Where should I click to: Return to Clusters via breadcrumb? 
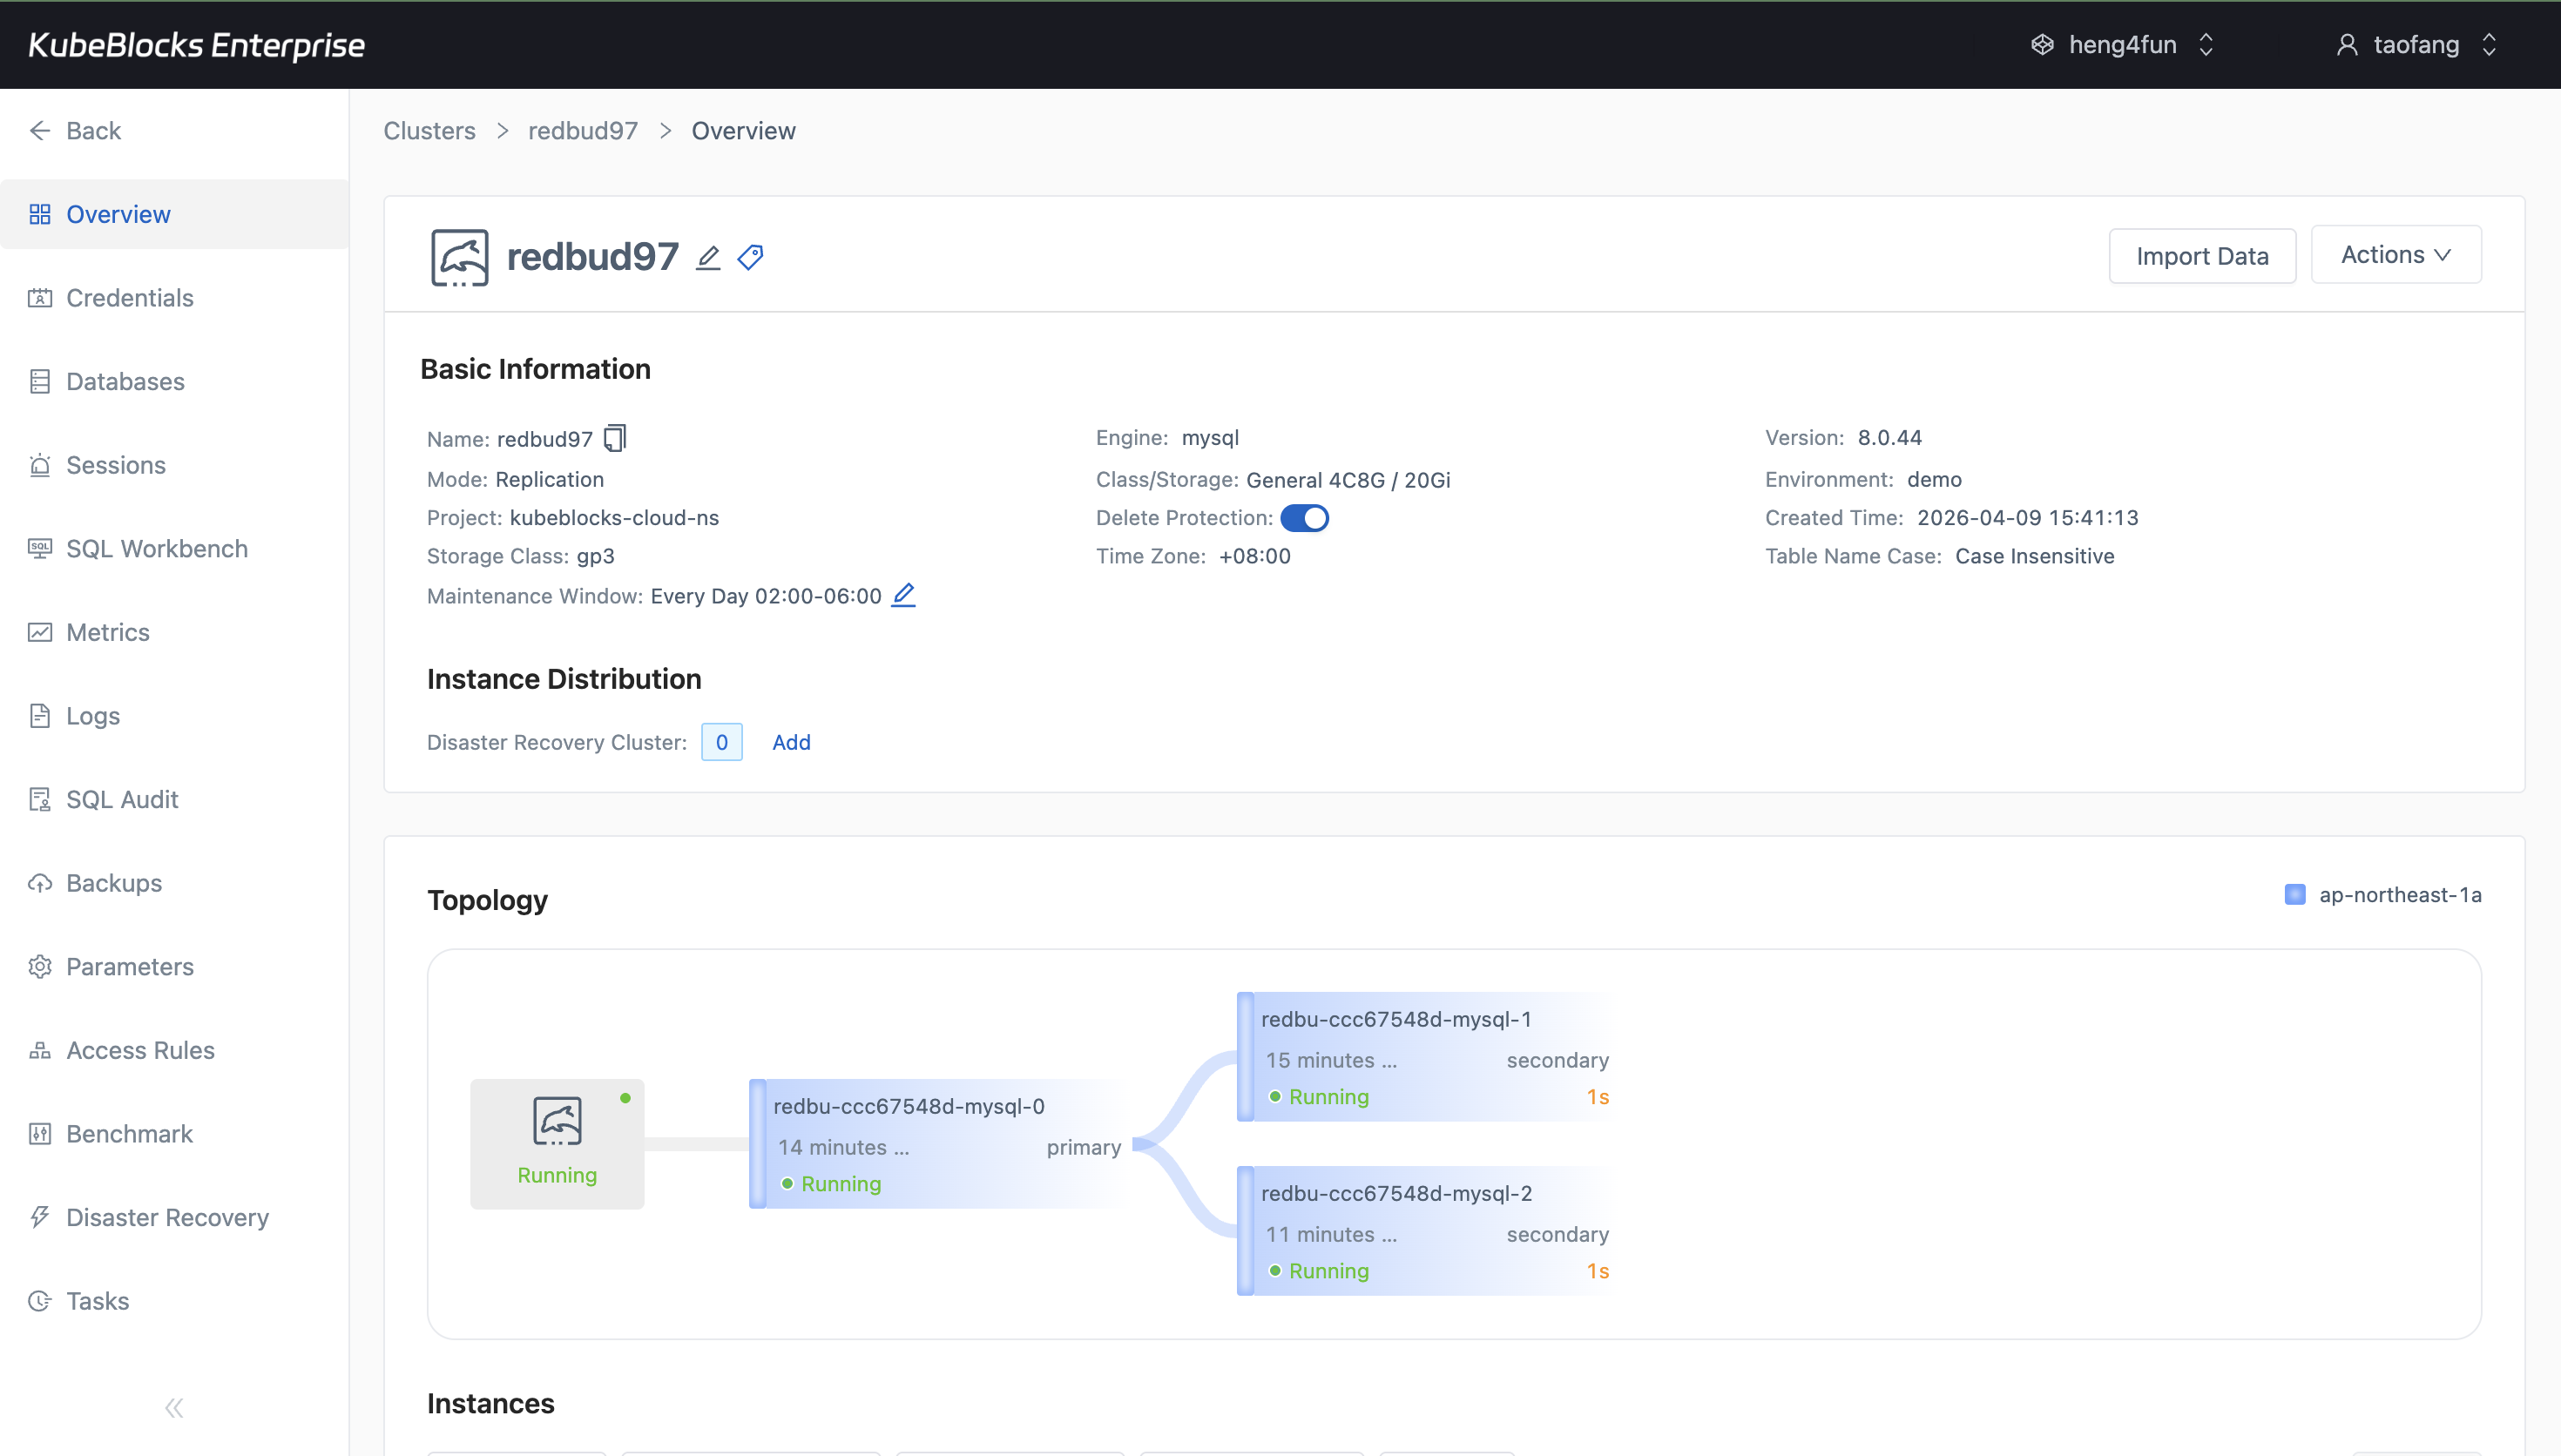click(429, 130)
